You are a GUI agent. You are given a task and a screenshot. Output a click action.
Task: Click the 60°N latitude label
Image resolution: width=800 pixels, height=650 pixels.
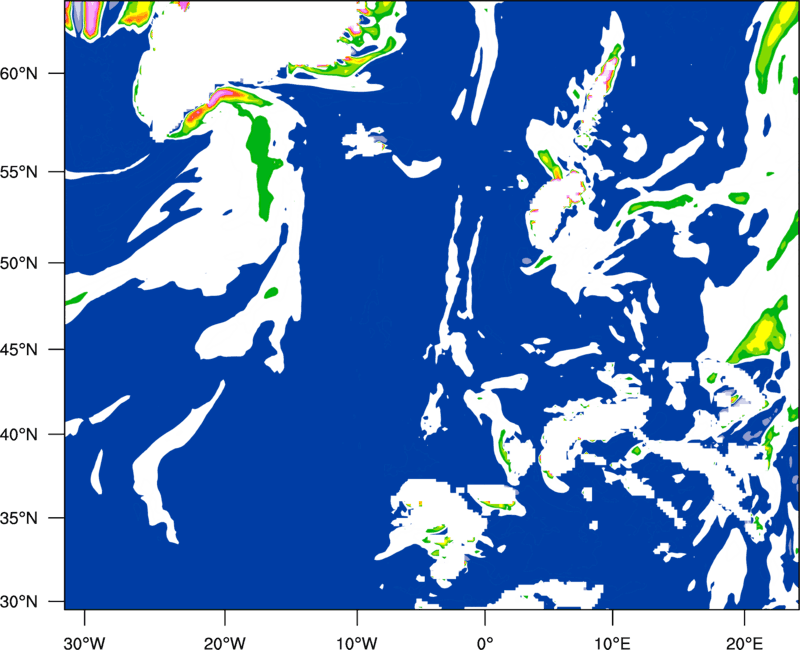tap(19, 74)
